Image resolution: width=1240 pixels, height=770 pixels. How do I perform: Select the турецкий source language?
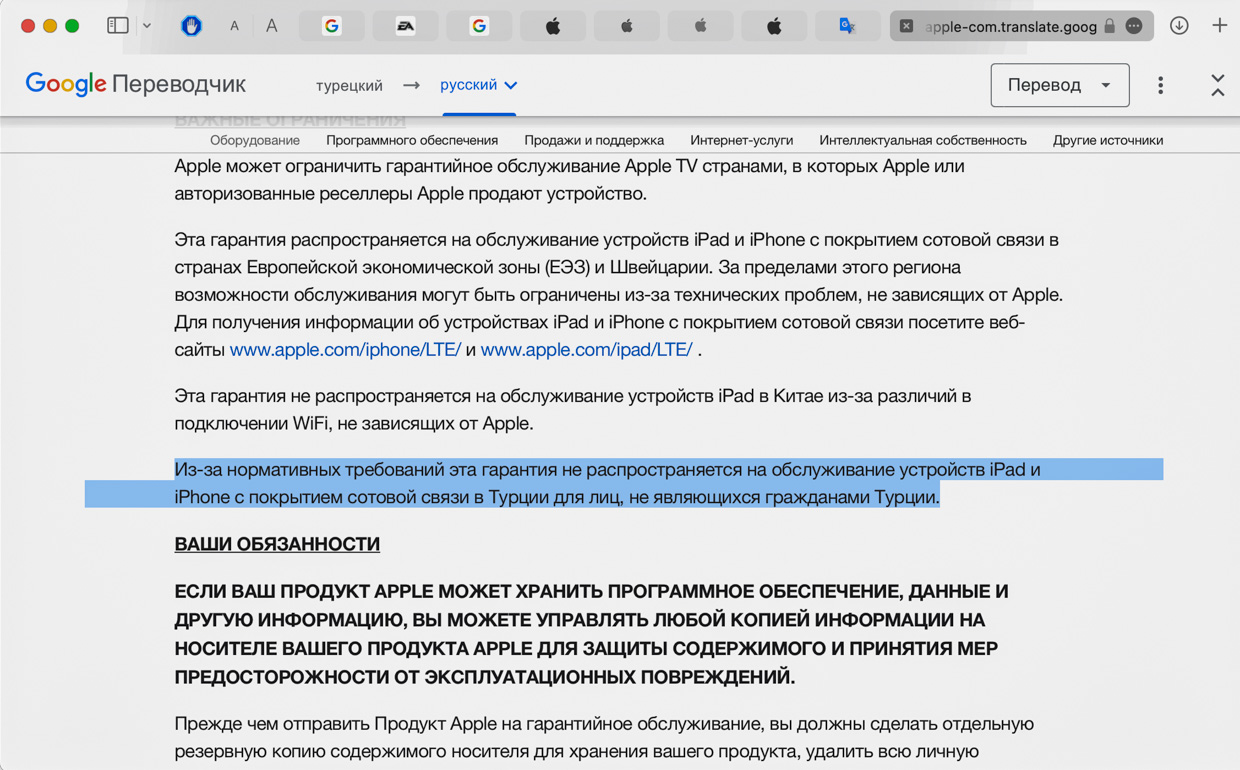point(349,85)
